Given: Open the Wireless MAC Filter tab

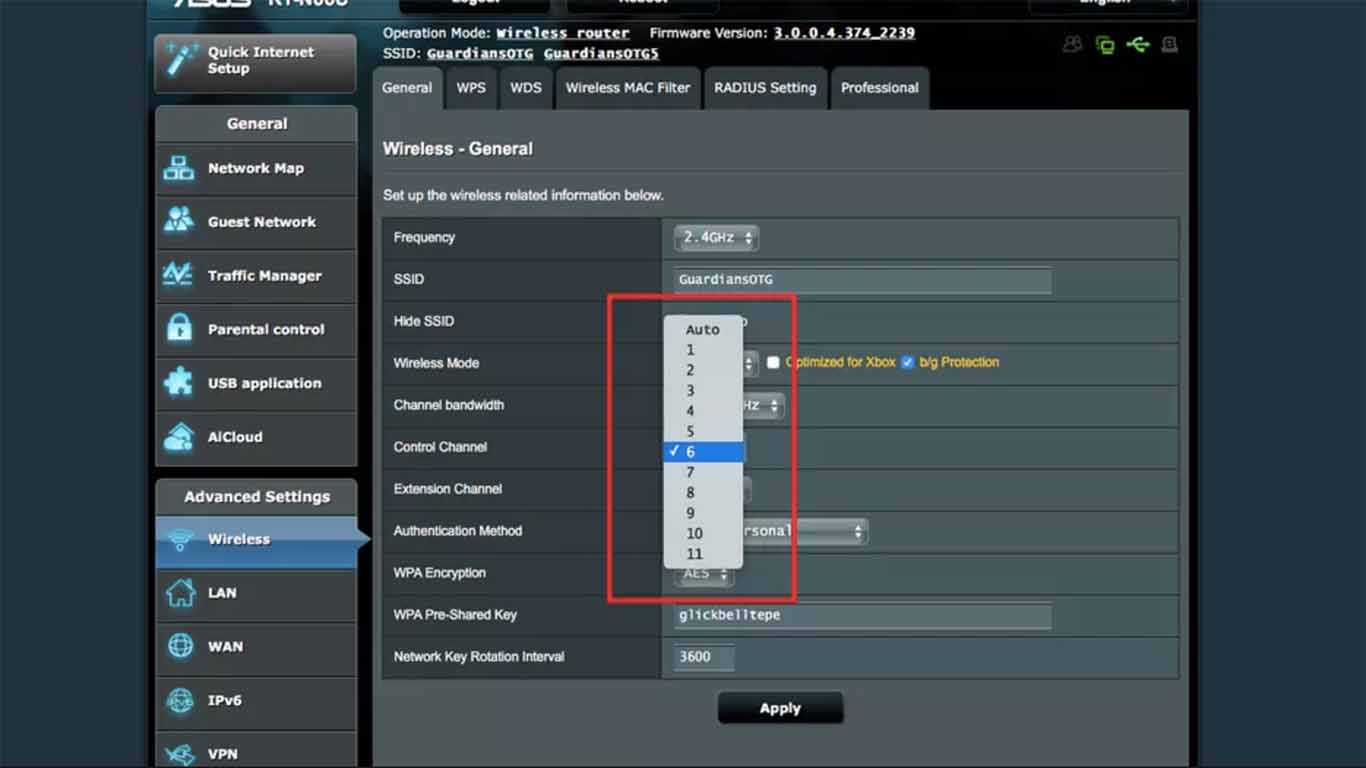Looking at the screenshot, I should pos(628,88).
